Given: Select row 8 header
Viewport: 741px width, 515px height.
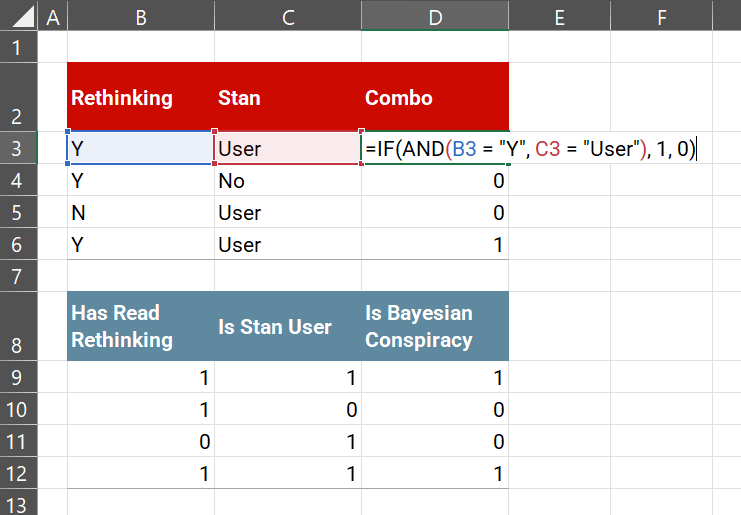Looking at the screenshot, I should 18,326.
